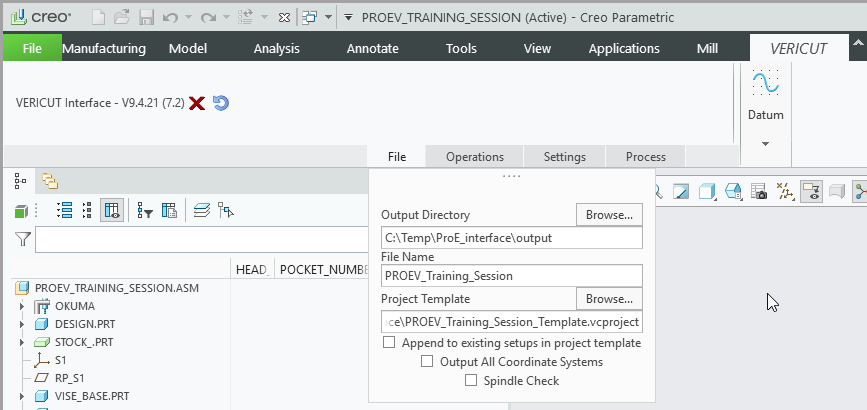Click the File Name input field

512,276
